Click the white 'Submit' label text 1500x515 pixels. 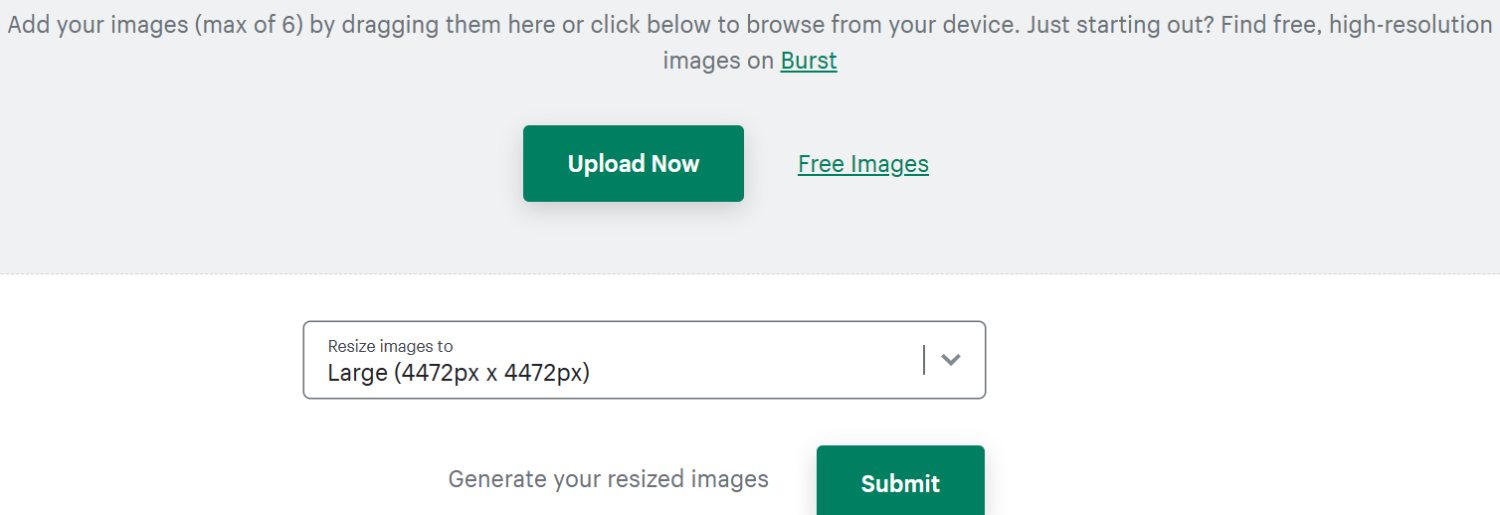(900, 484)
